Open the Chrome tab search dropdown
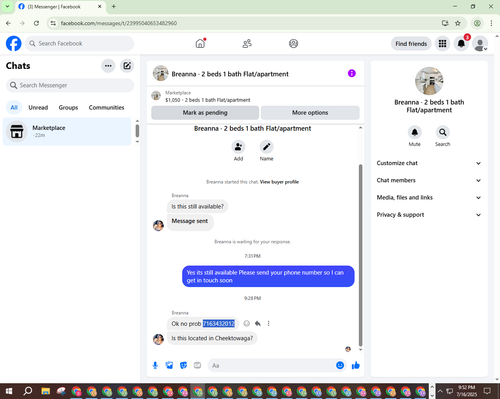The width and height of the screenshot is (500, 399). pyautogui.click(x=7, y=6)
